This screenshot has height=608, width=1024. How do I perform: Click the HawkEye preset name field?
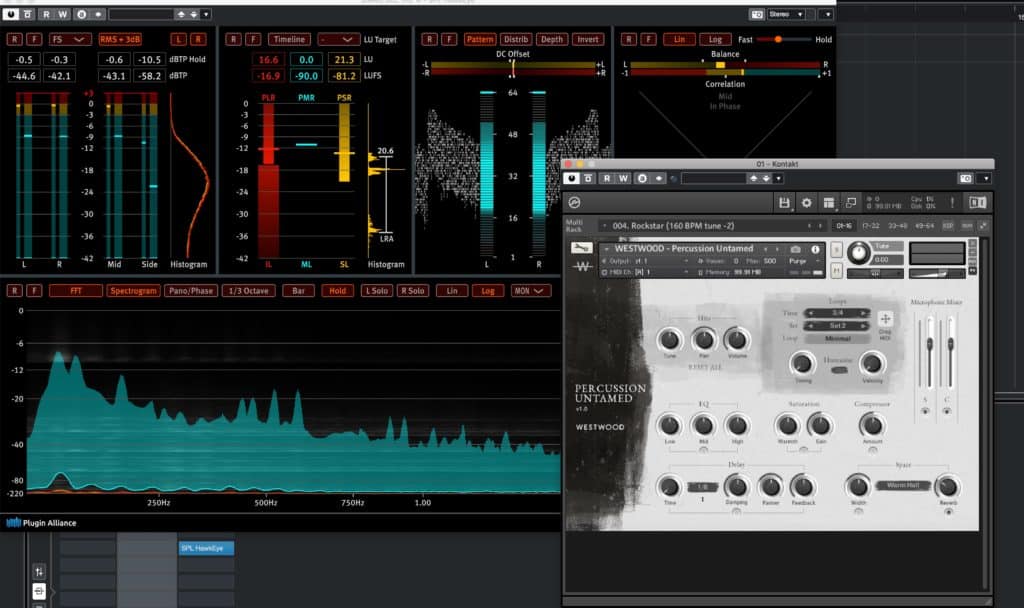click(x=141, y=14)
